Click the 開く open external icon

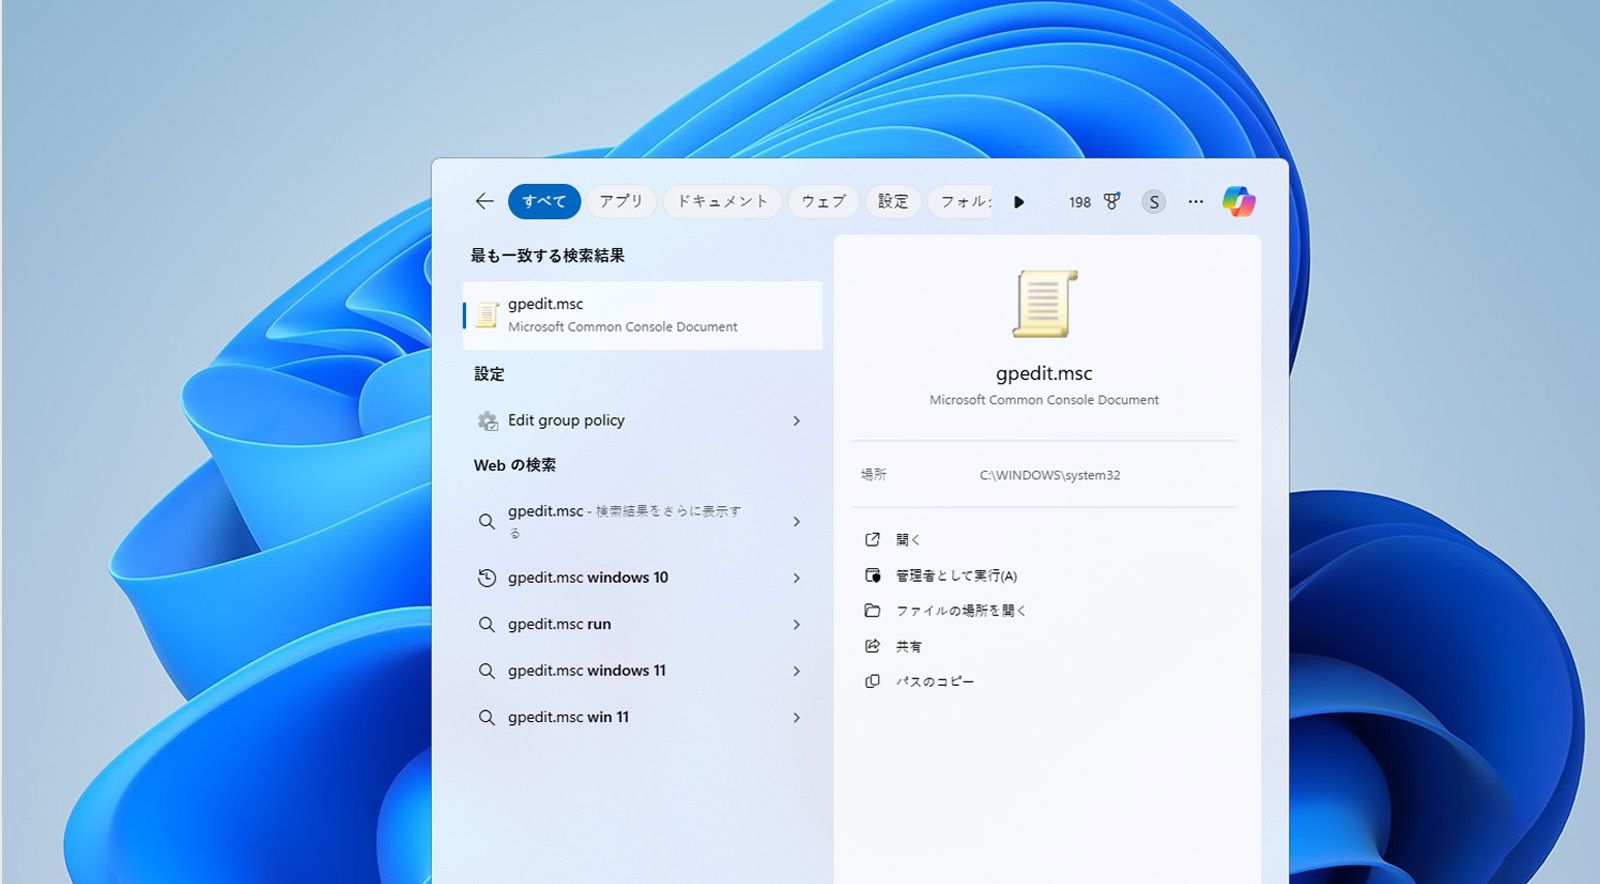point(872,540)
